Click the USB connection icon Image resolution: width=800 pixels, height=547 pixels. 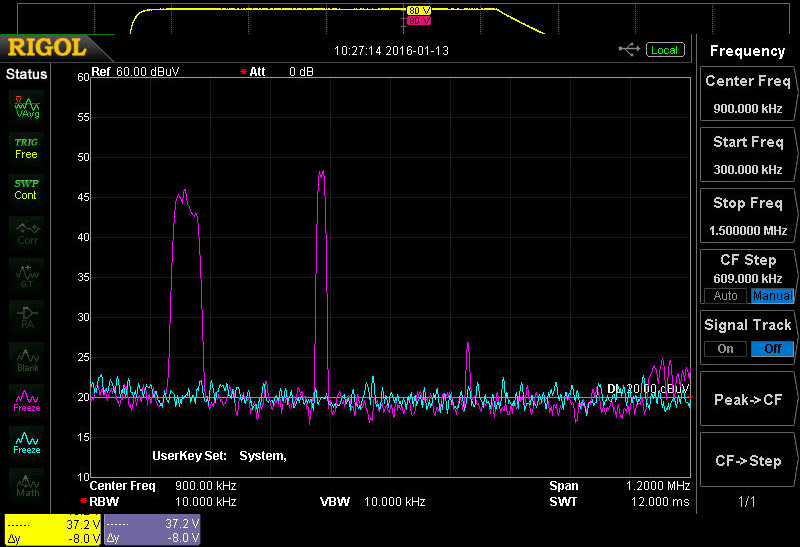629,49
